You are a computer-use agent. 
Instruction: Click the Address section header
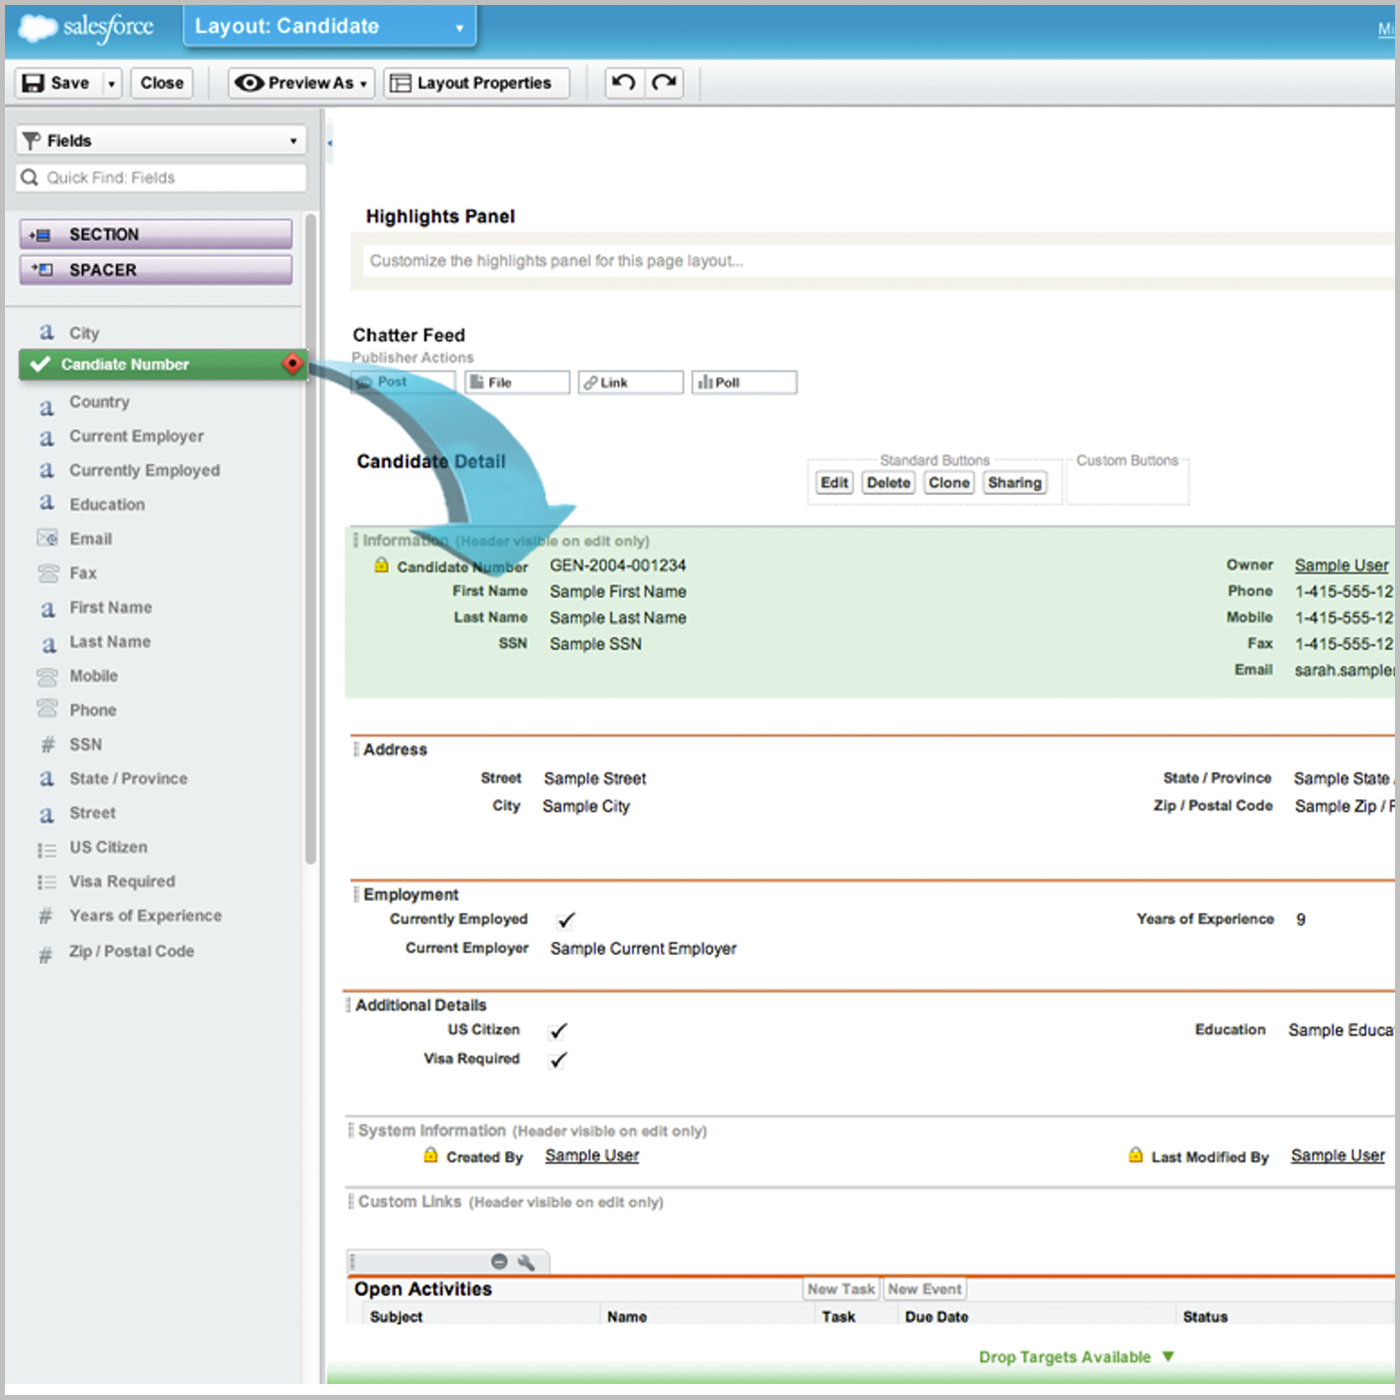click(x=395, y=749)
